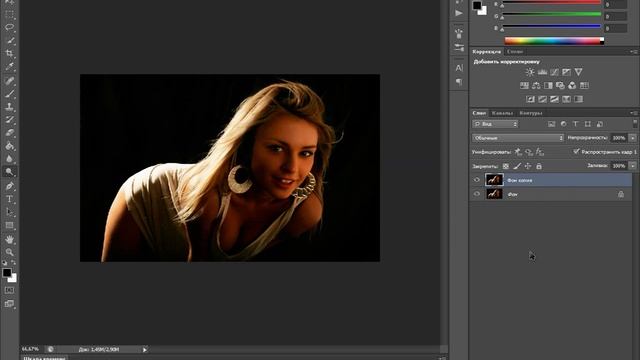Open the fill 'Заливка' slider arrow
This screenshot has height=360, width=640.
click(x=633, y=166)
